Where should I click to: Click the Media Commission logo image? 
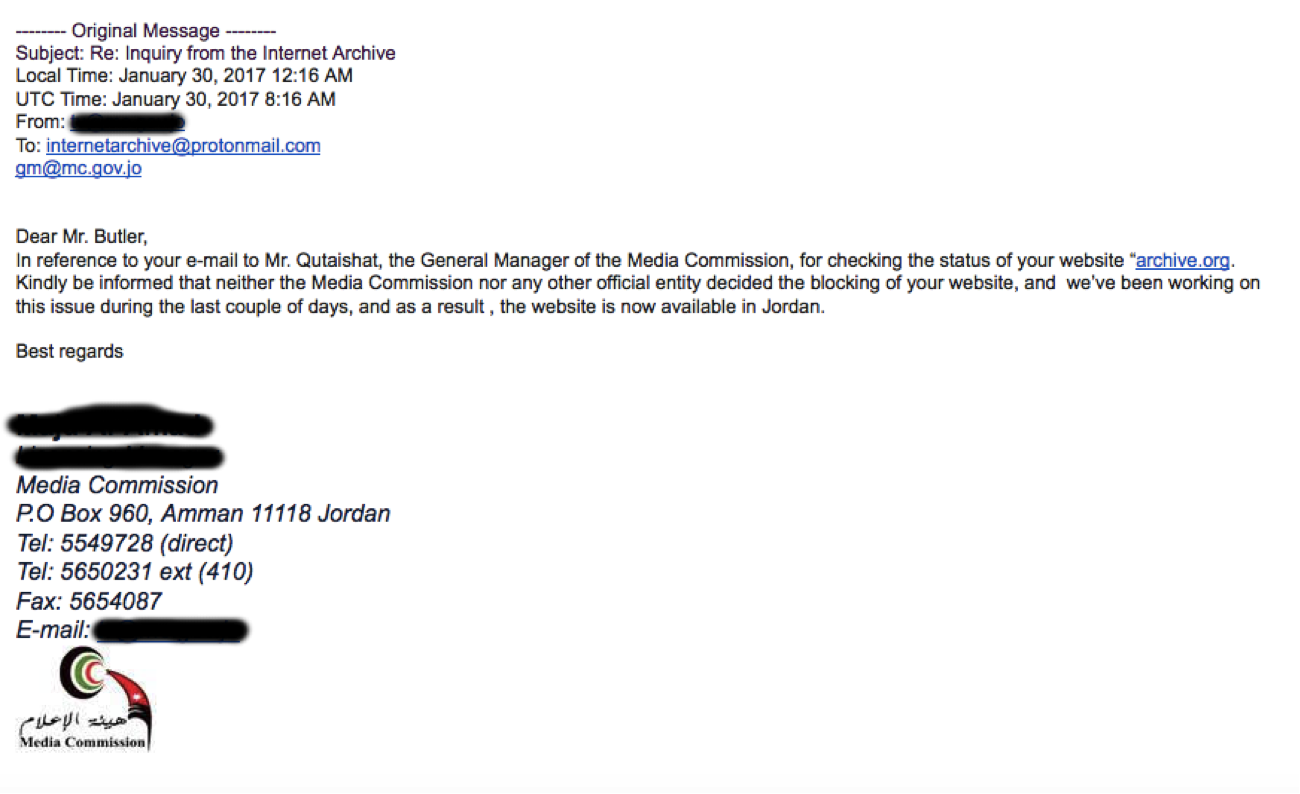(x=84, y=700)
